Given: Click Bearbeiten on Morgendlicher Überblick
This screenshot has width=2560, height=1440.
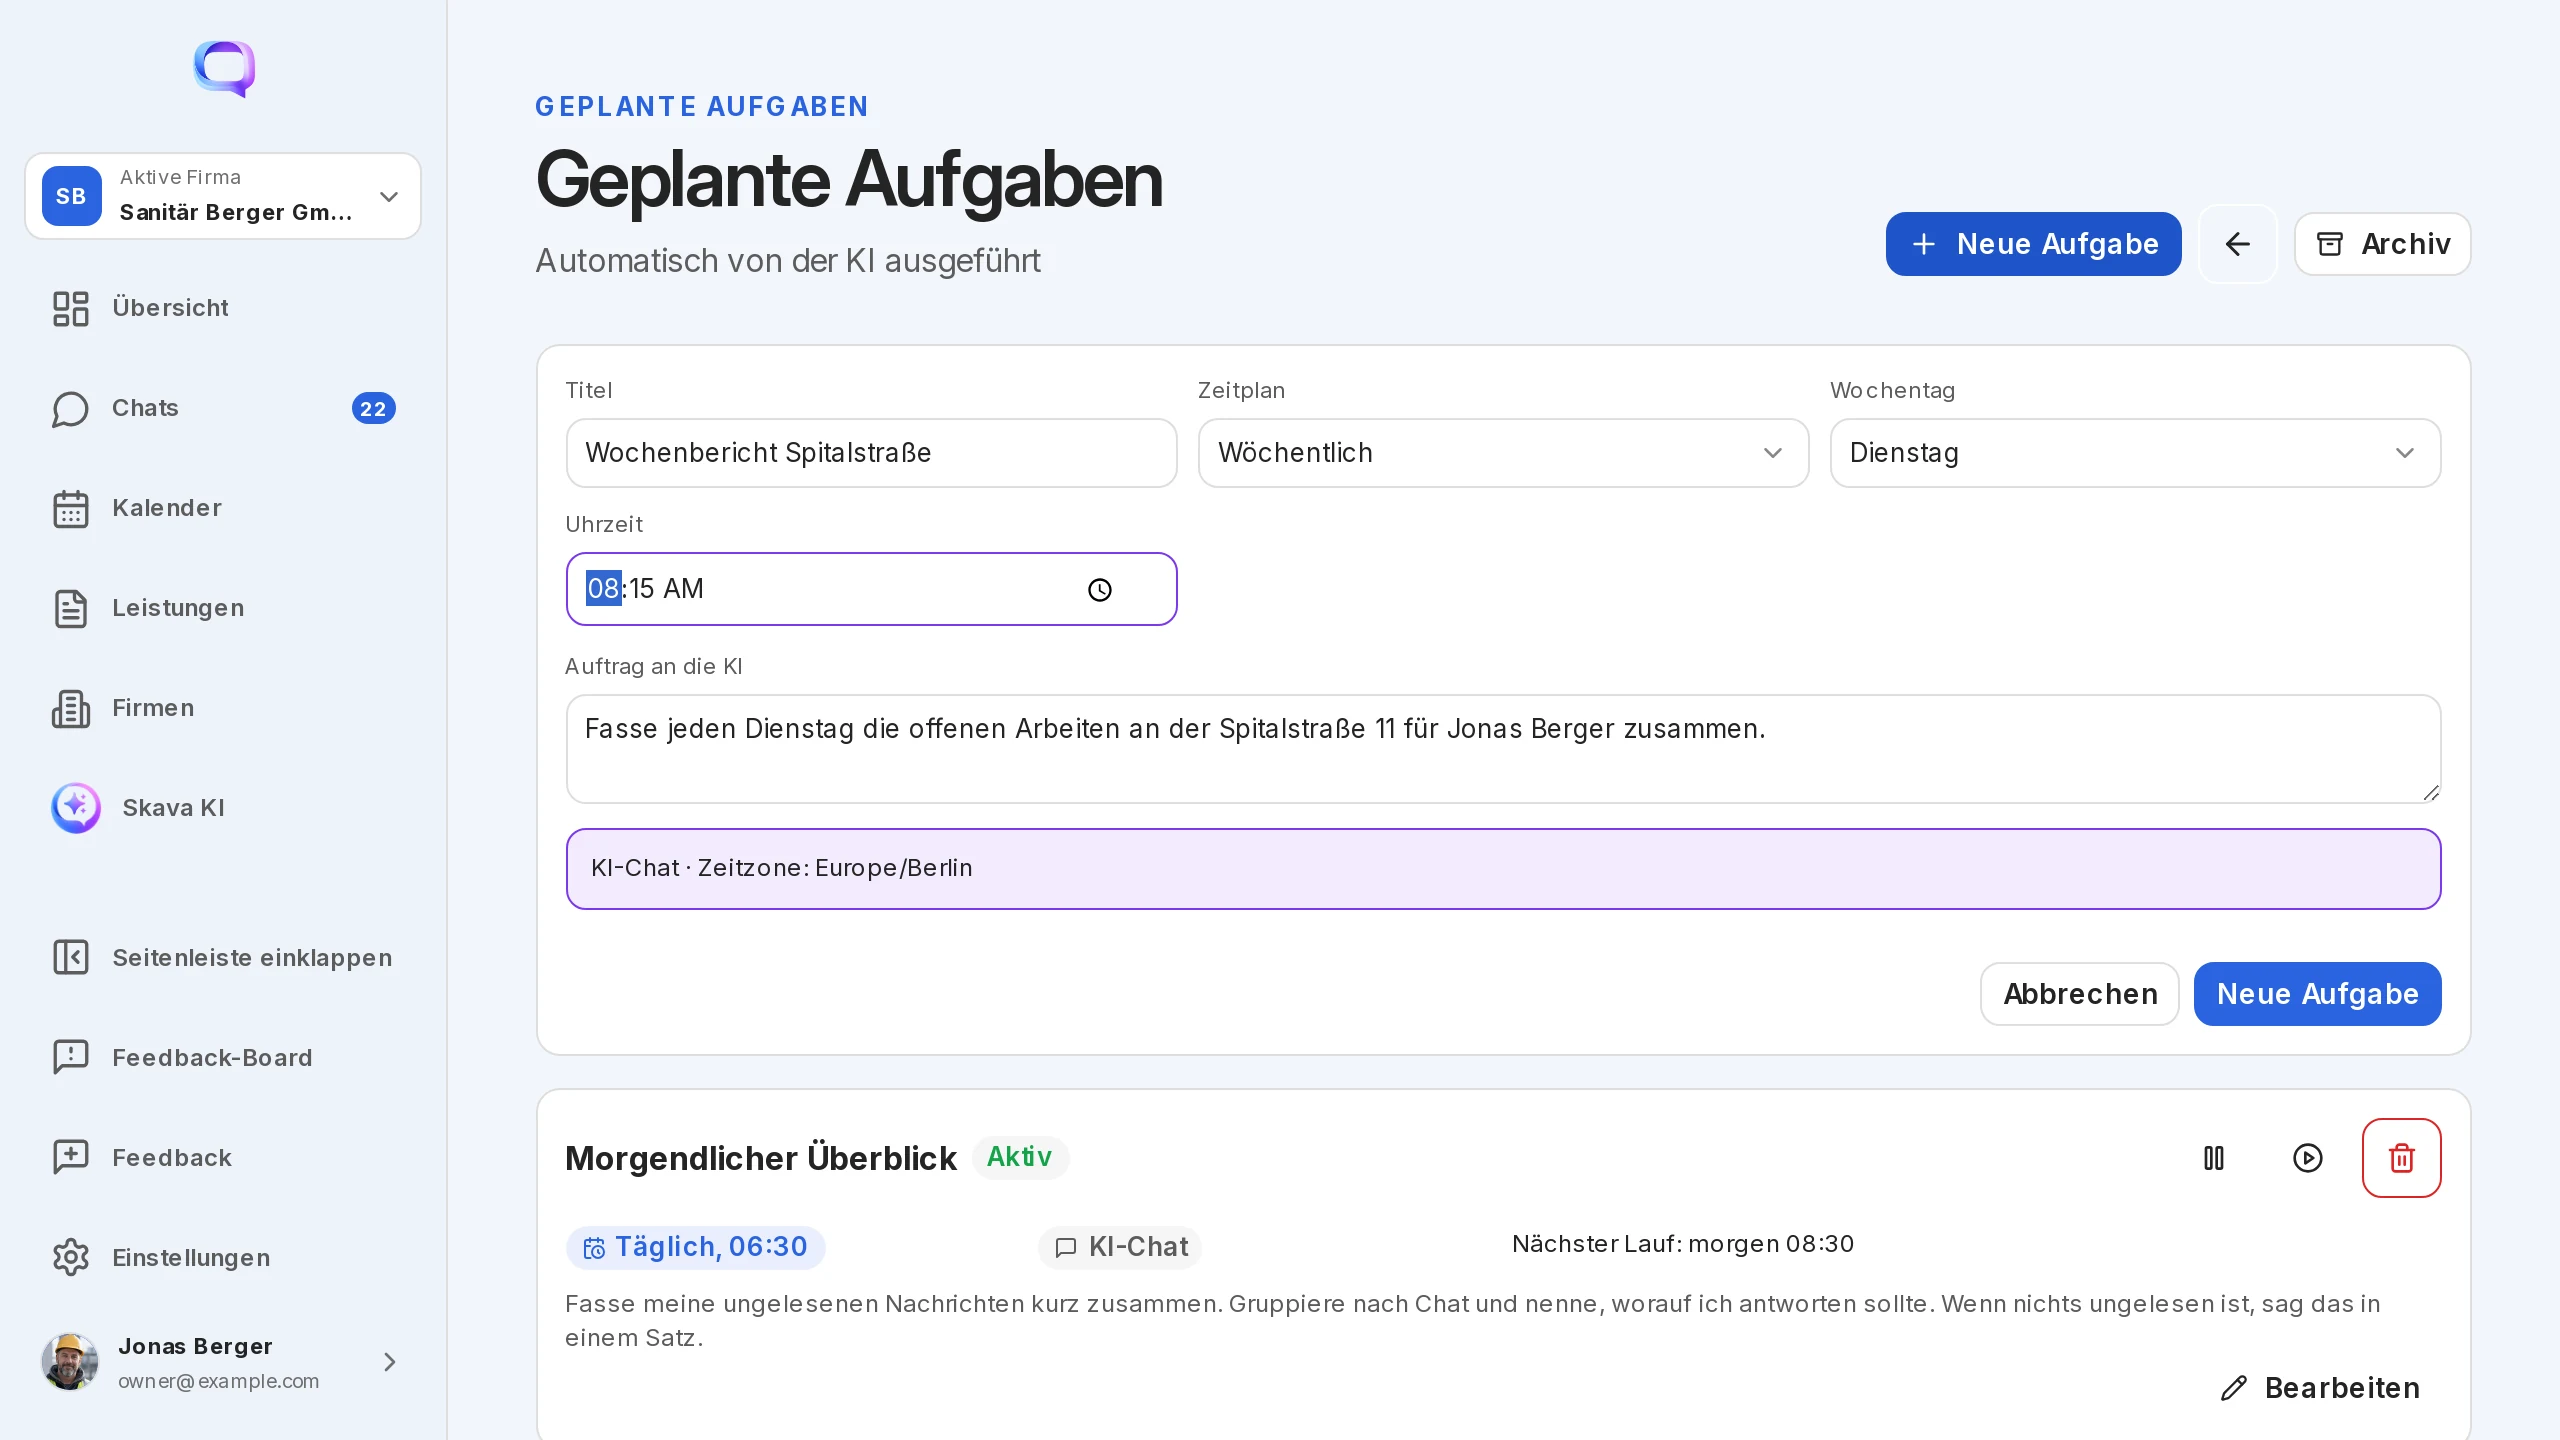Looking at the screenshot, I should pyautogui.click(x=2320, y=1388).
